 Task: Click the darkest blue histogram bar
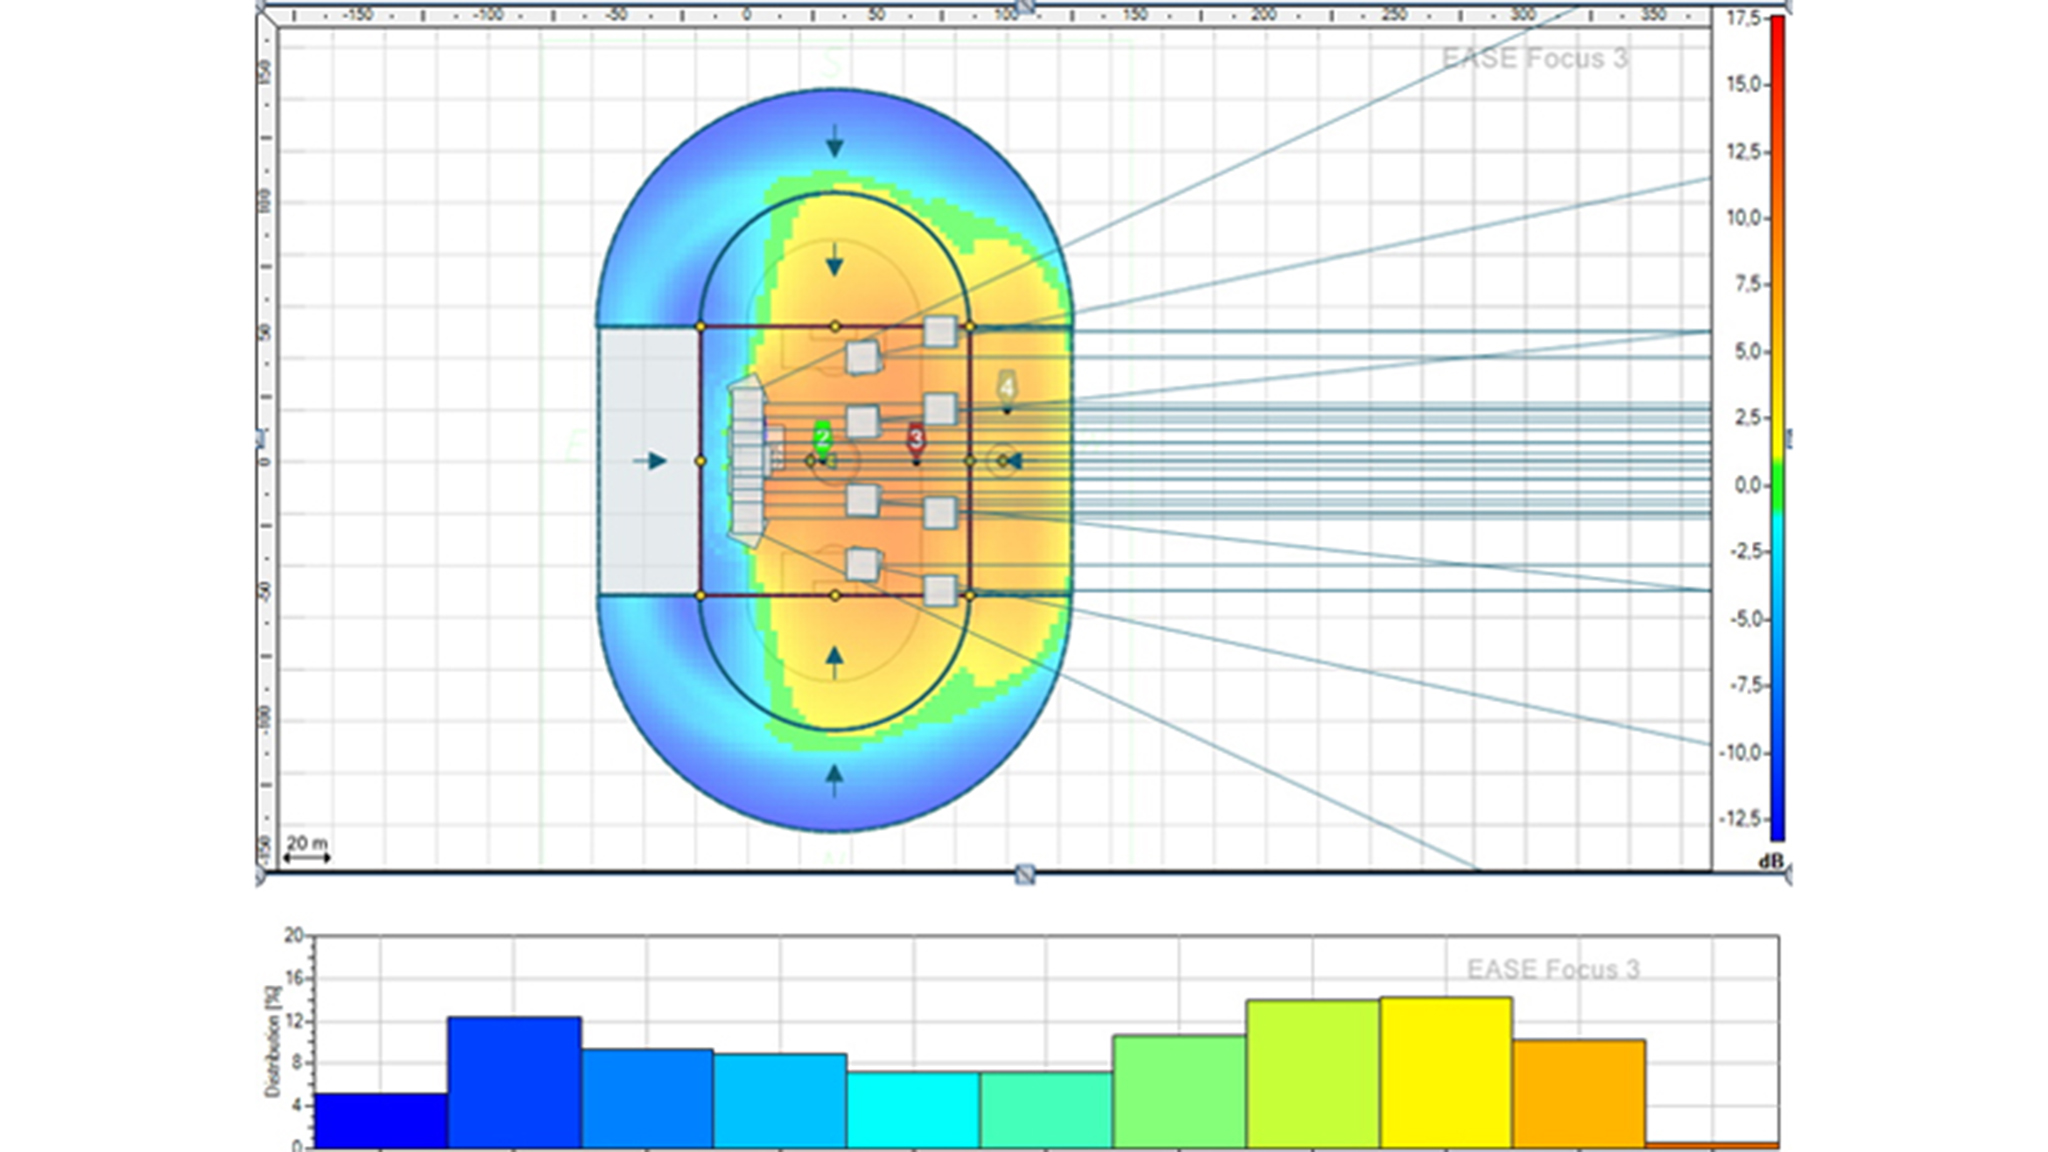tap(380, 1120)
